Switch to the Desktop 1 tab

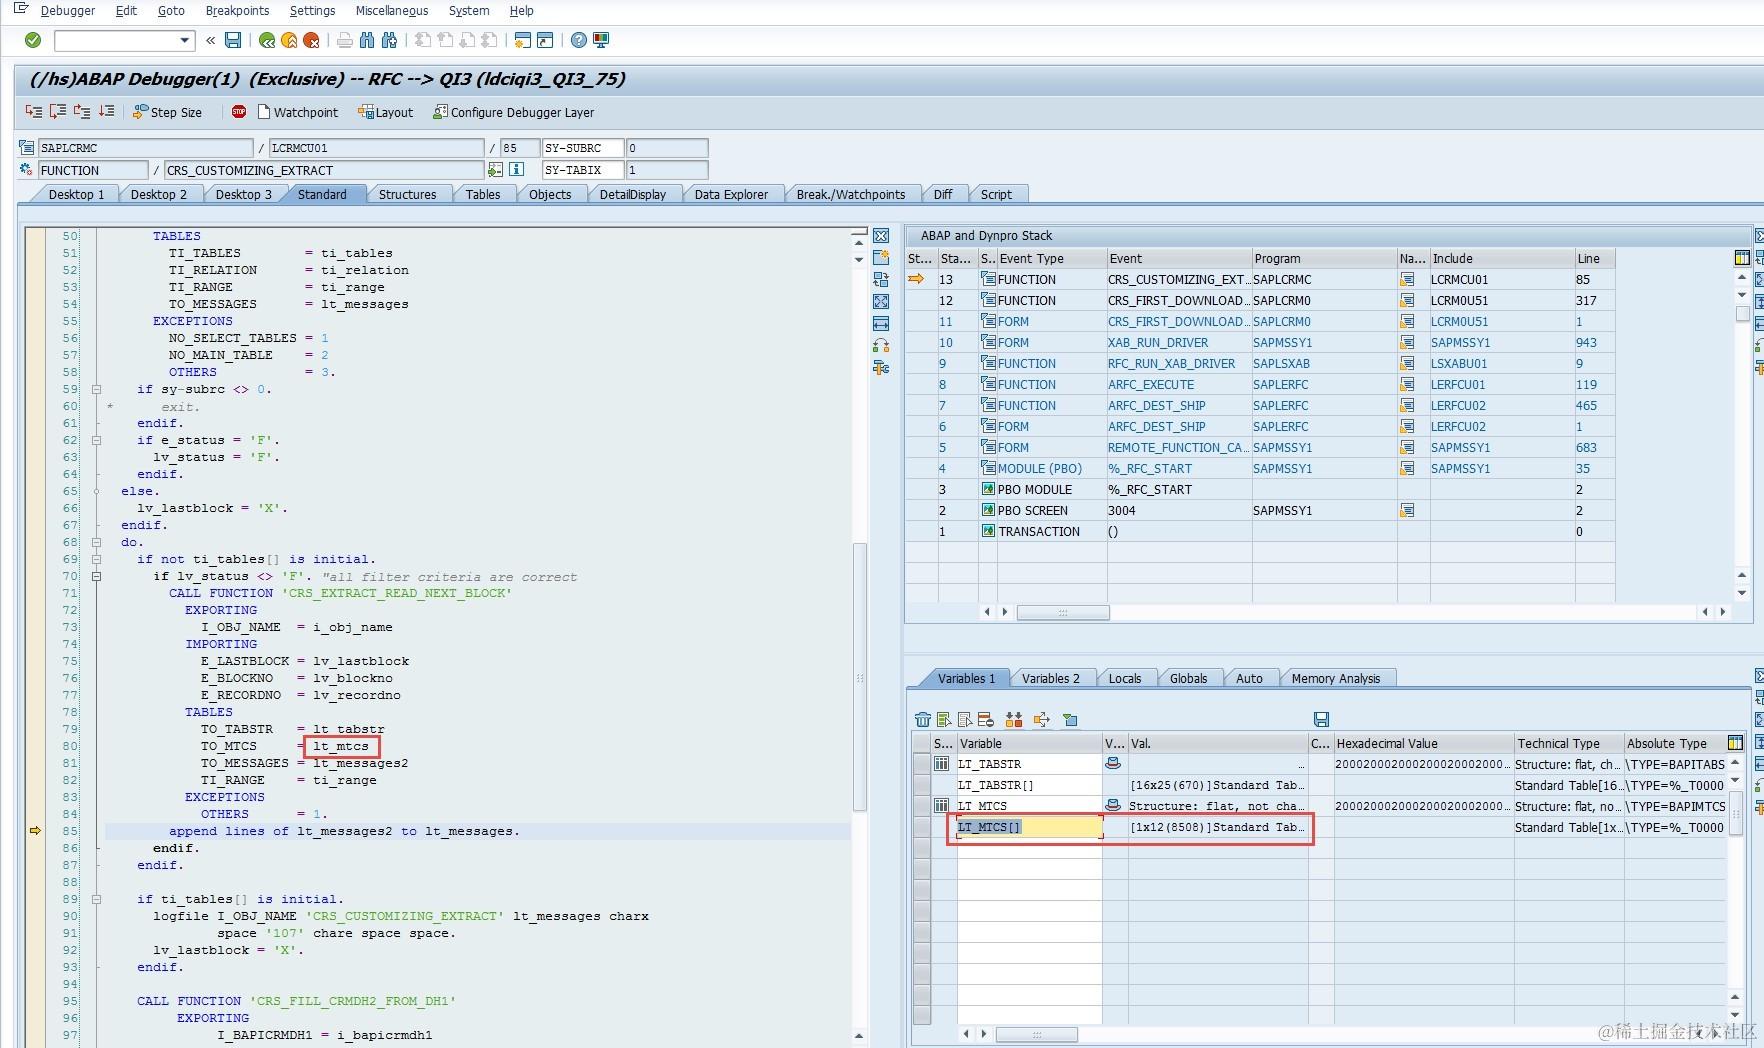[76, 194]
